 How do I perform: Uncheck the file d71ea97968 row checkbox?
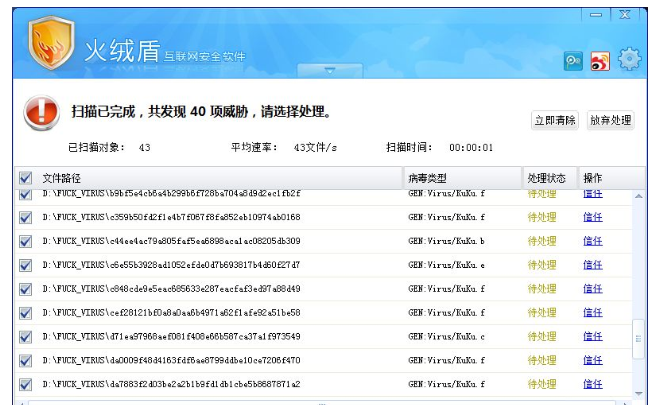pos(25,337)
